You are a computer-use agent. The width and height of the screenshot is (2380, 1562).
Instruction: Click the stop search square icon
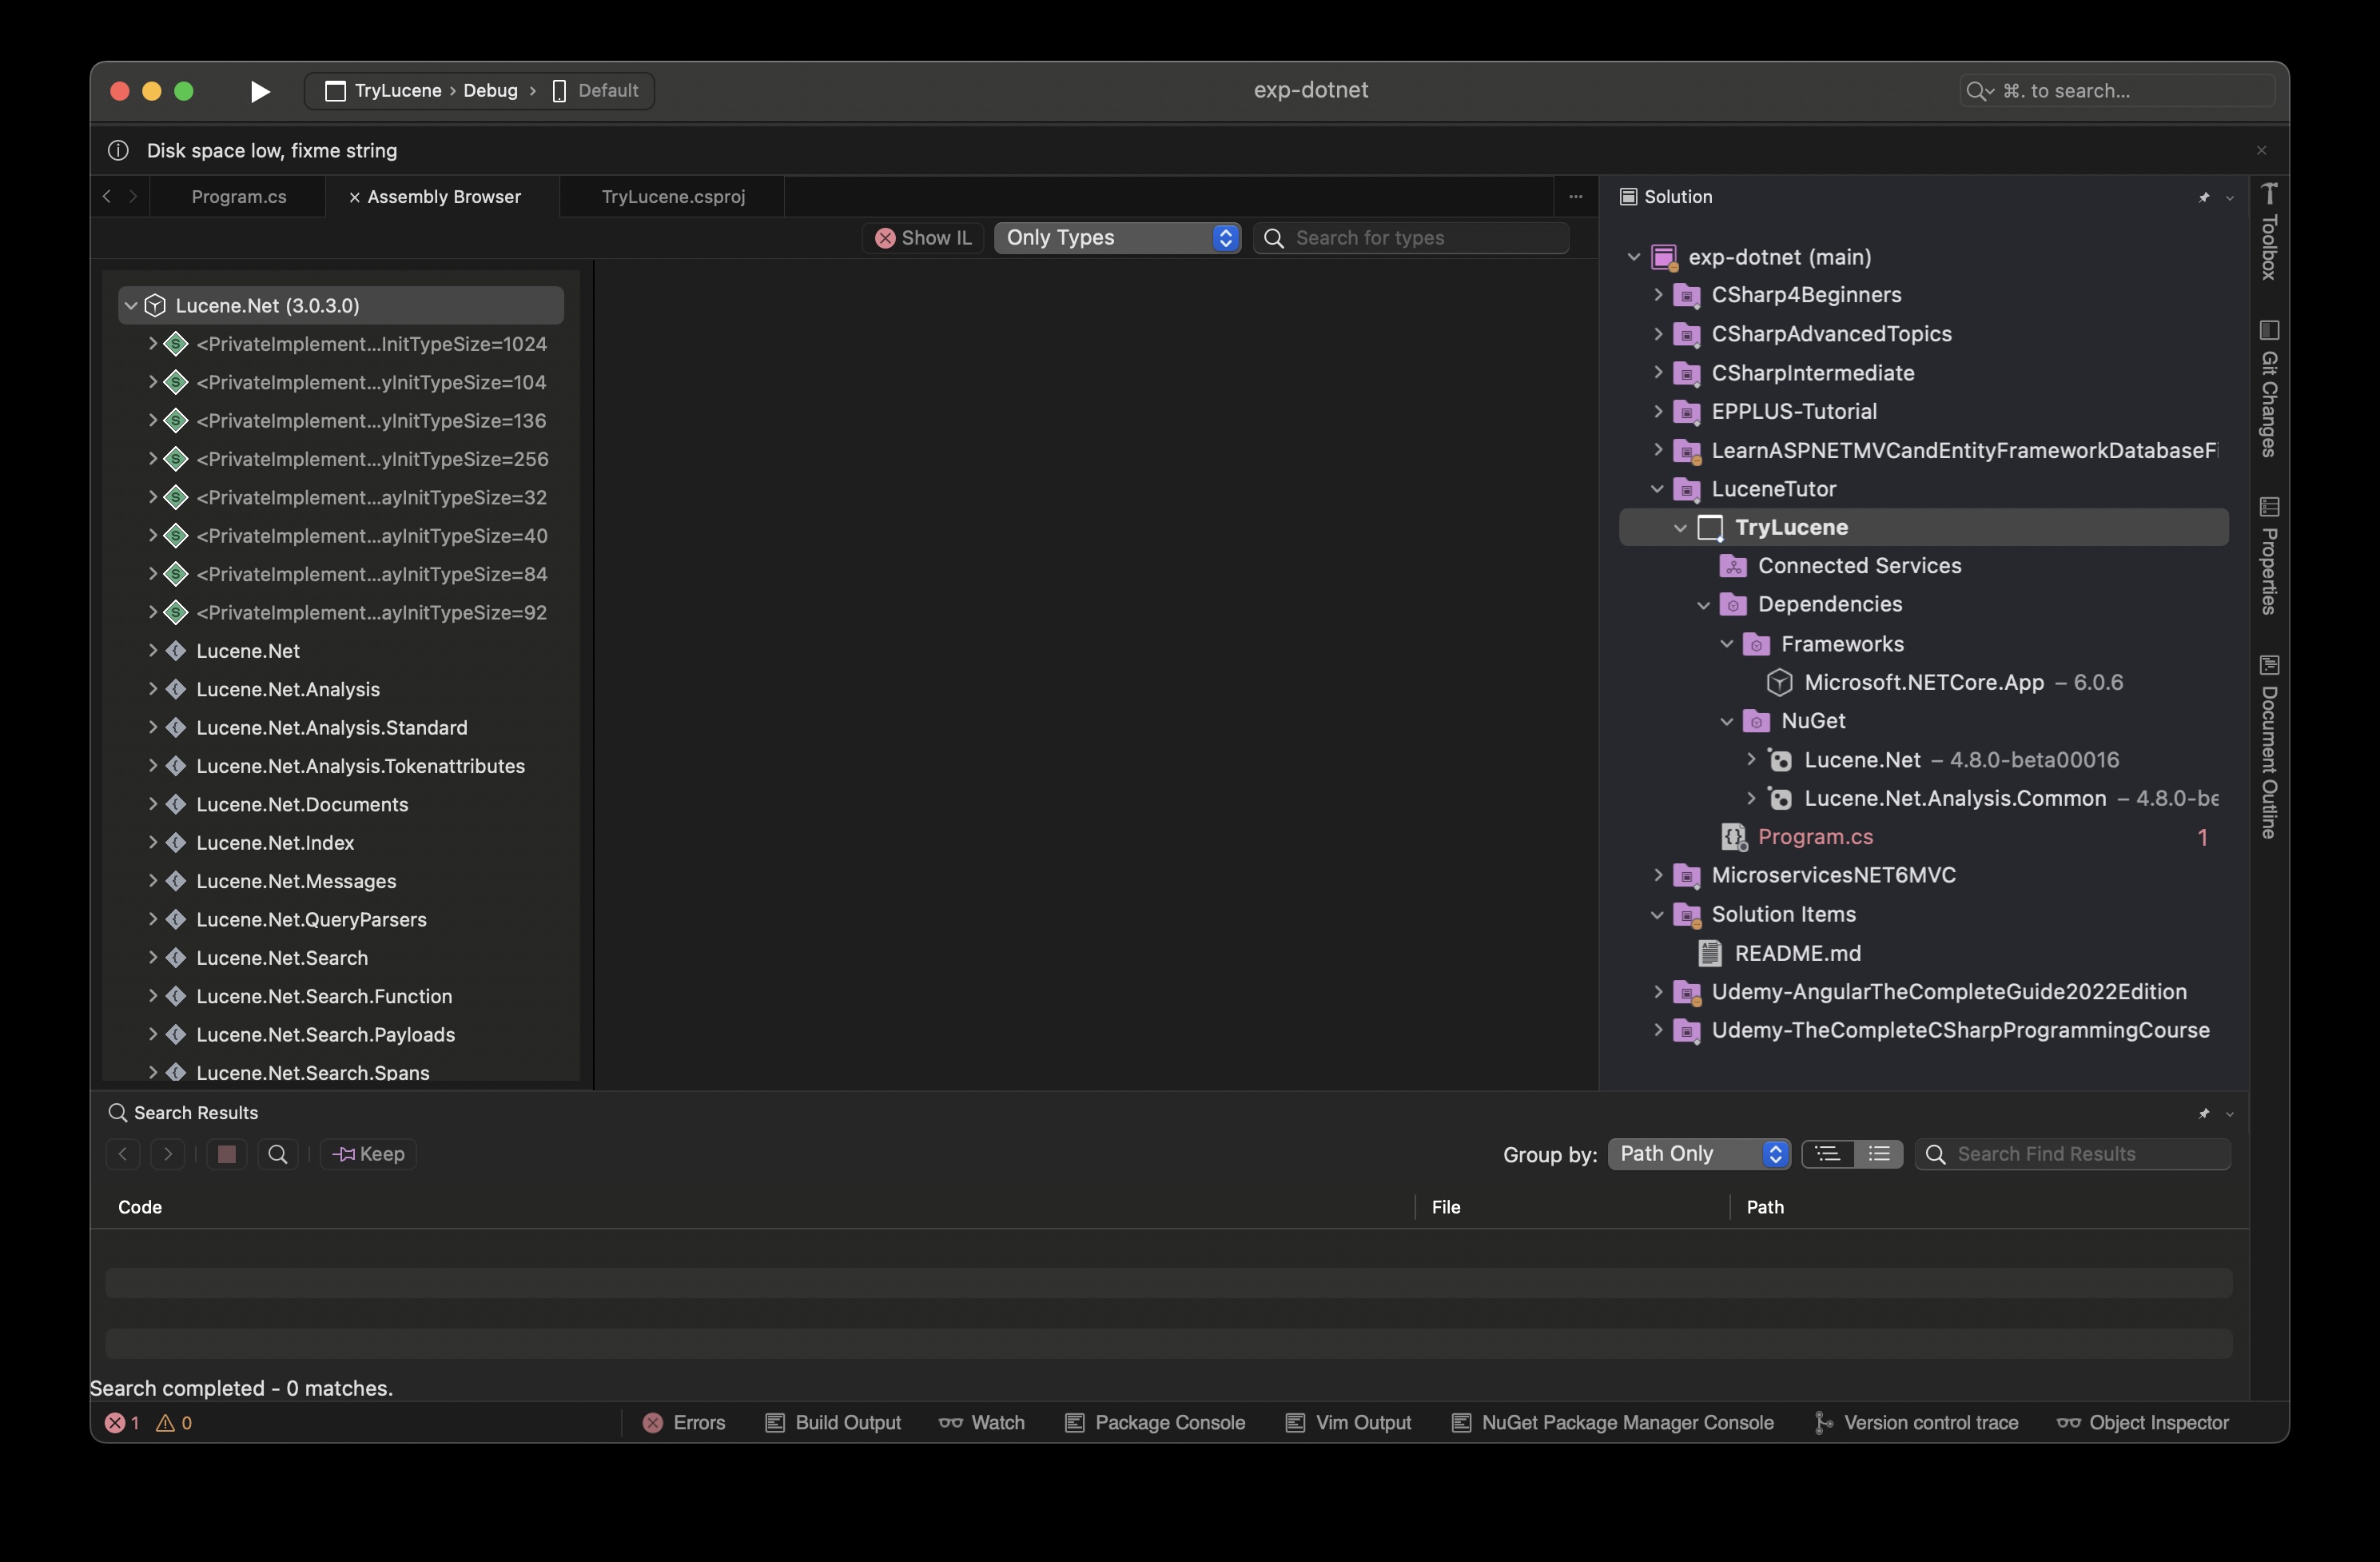pyautogui.click(x=227, y=1154)
